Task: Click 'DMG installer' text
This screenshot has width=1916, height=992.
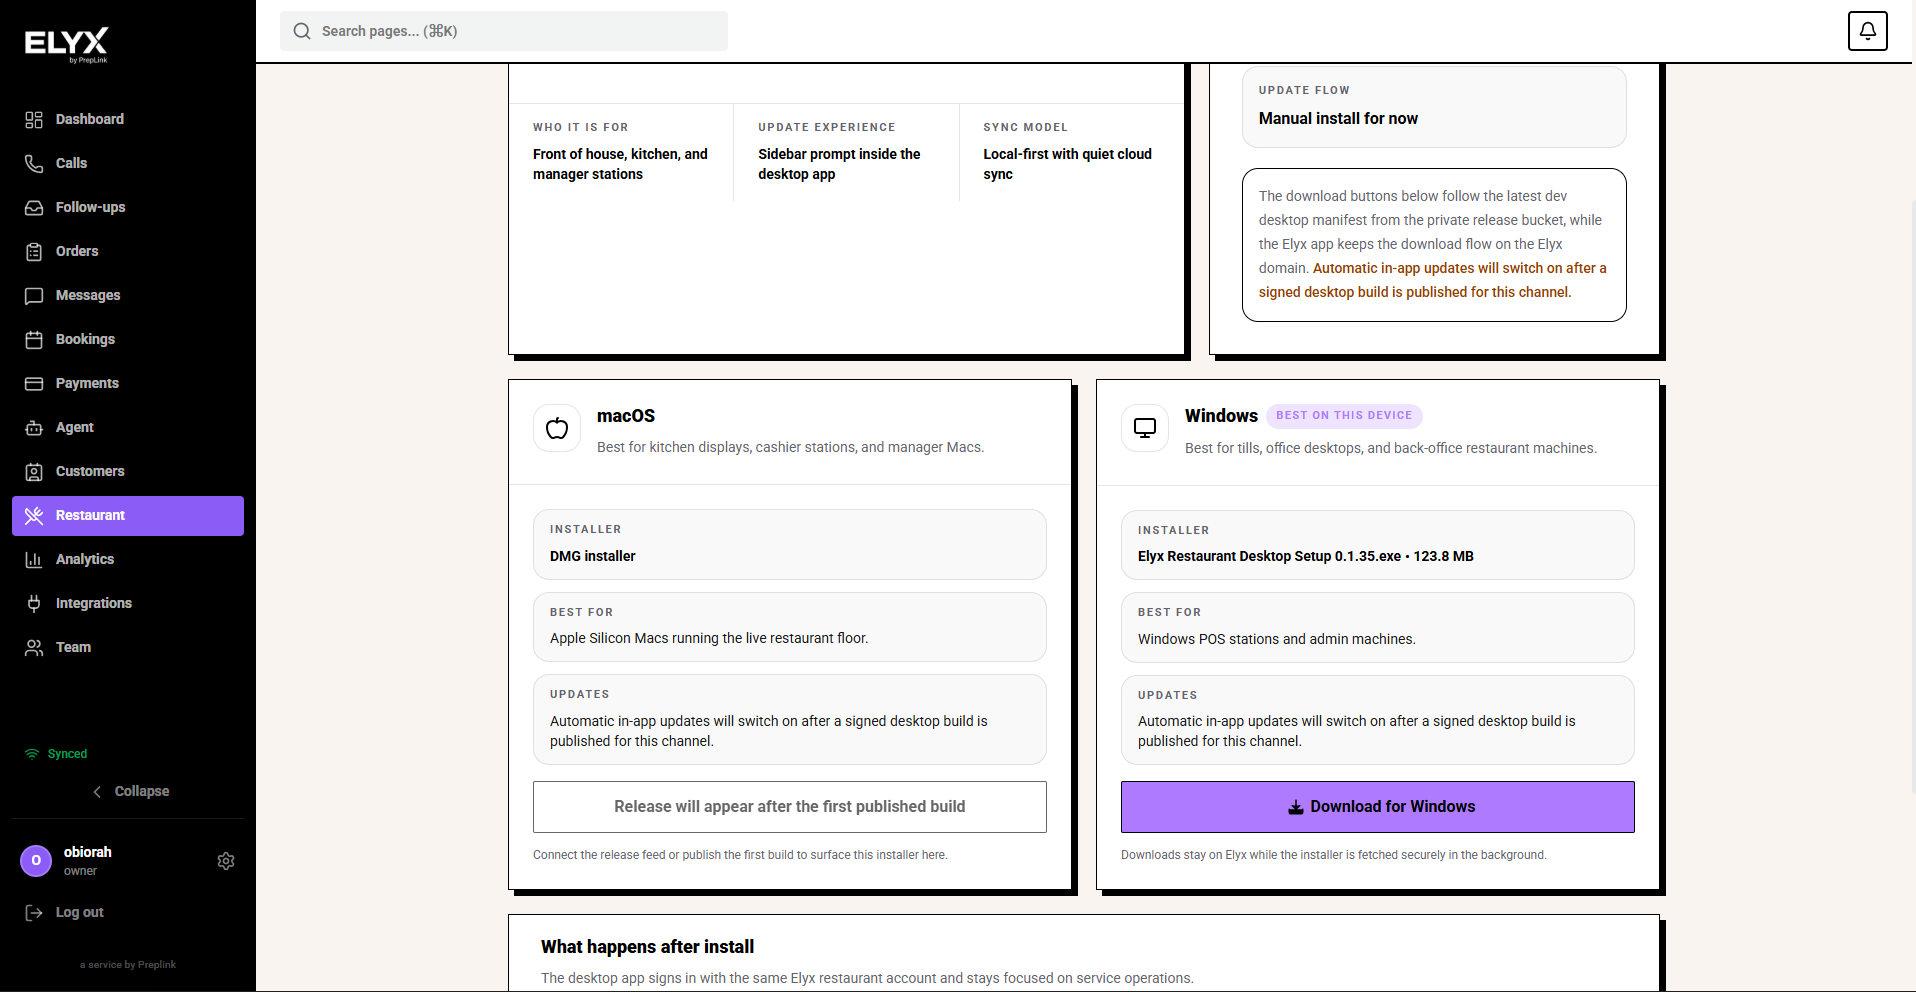Action: point(593,557)
